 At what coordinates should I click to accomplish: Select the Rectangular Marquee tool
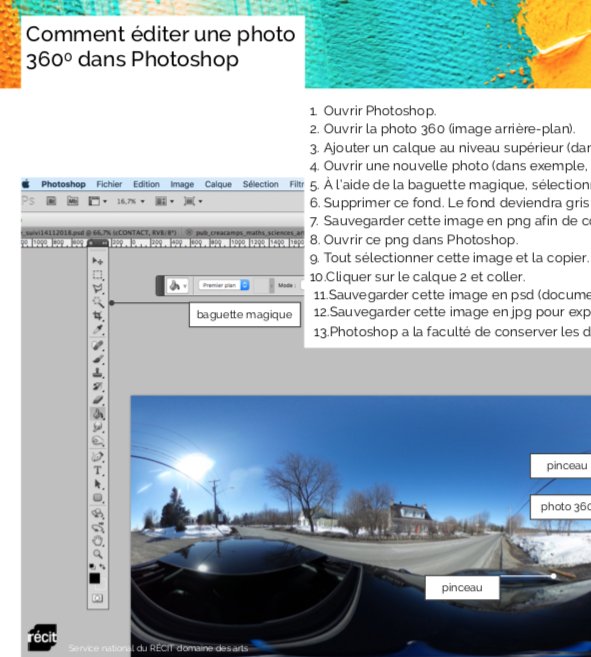[x=98, y=275]
